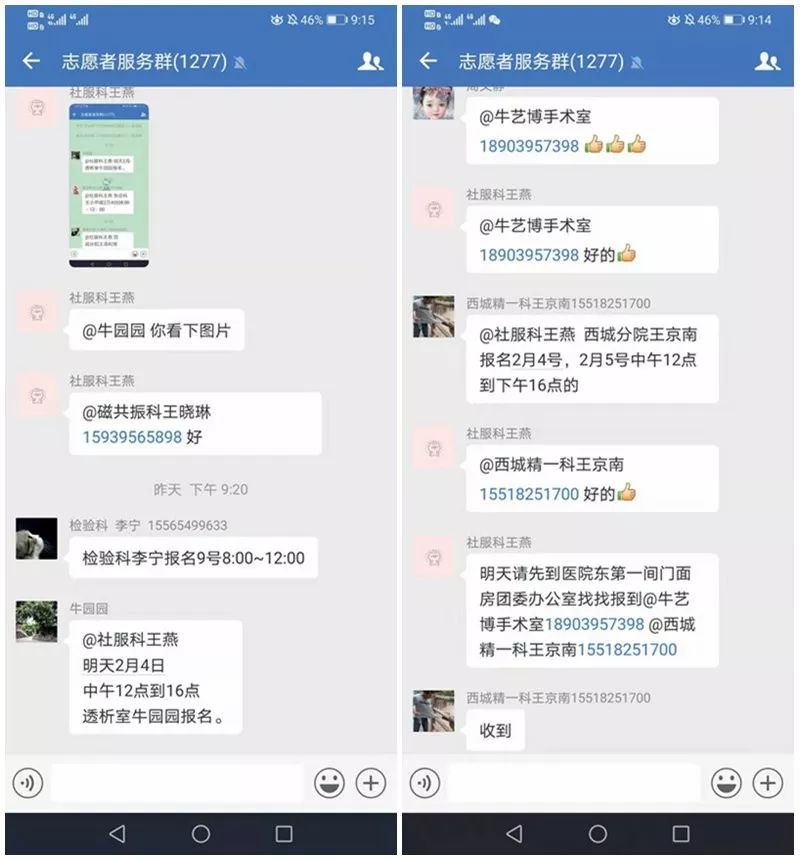Viewport: 800px width, 860px height.
Task: Open plus attachment menu in right chat
Action: click(768, 783)
